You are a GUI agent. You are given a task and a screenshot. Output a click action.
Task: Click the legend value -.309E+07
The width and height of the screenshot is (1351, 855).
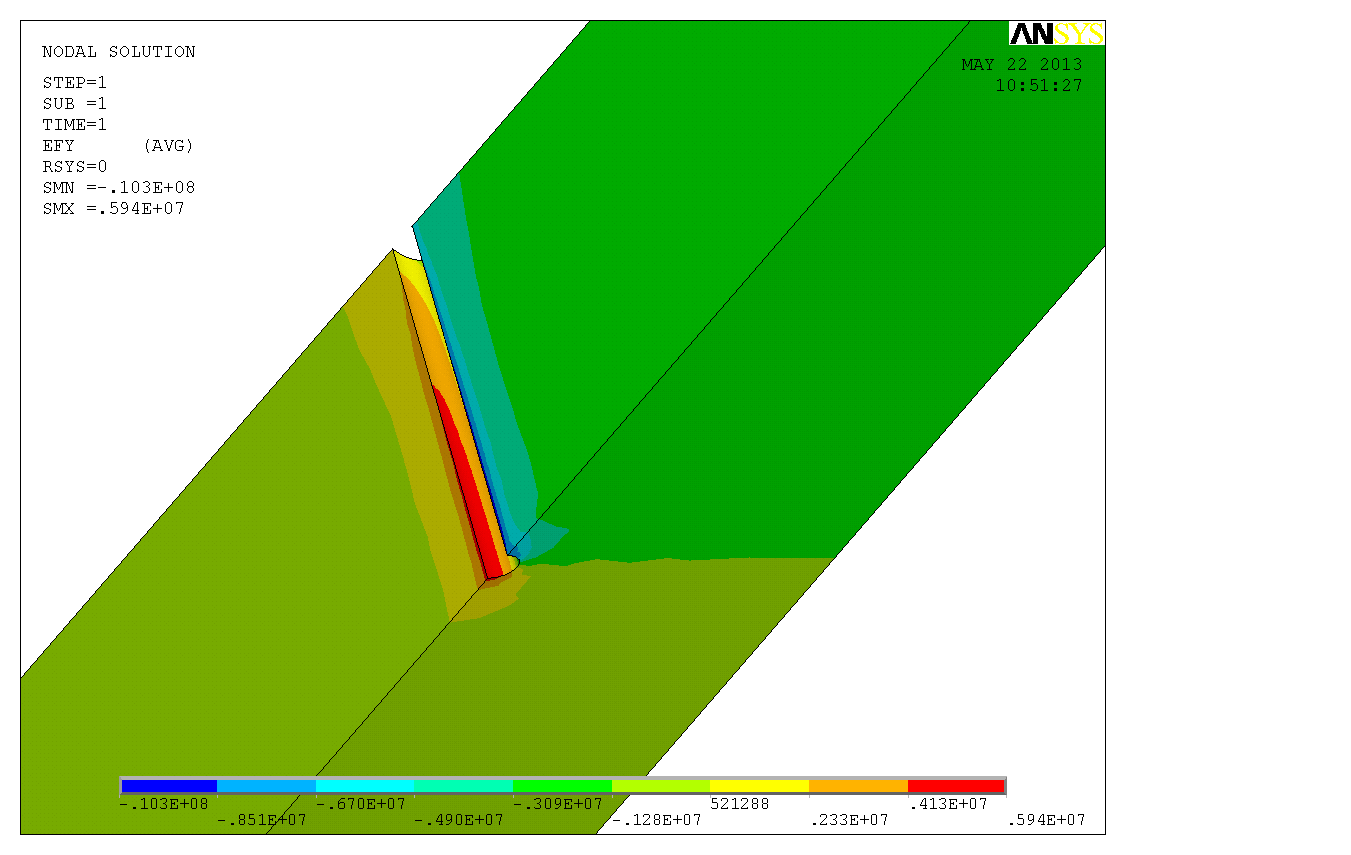coord(557,804)
